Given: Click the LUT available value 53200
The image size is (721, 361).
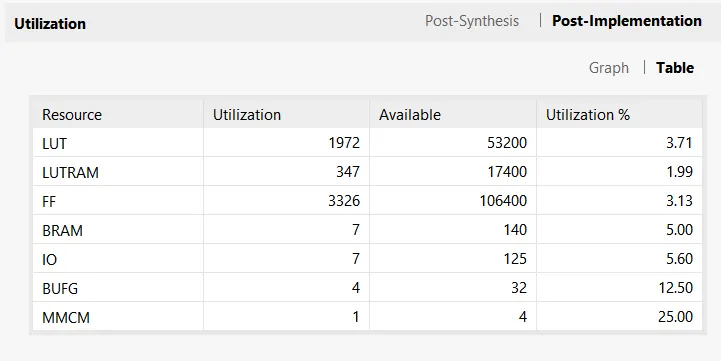Looking at the screenshot, I should pyautogui.click(x=507, y=143).
